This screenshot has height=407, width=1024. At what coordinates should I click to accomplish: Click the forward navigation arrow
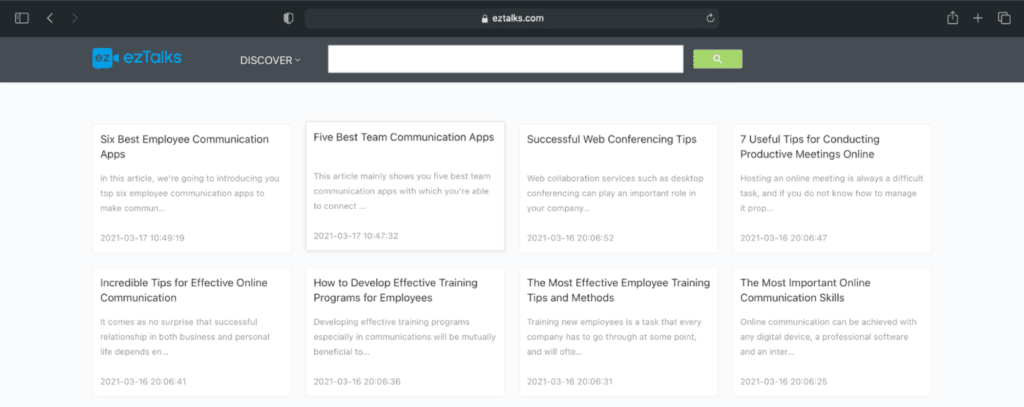pos(76,18)
